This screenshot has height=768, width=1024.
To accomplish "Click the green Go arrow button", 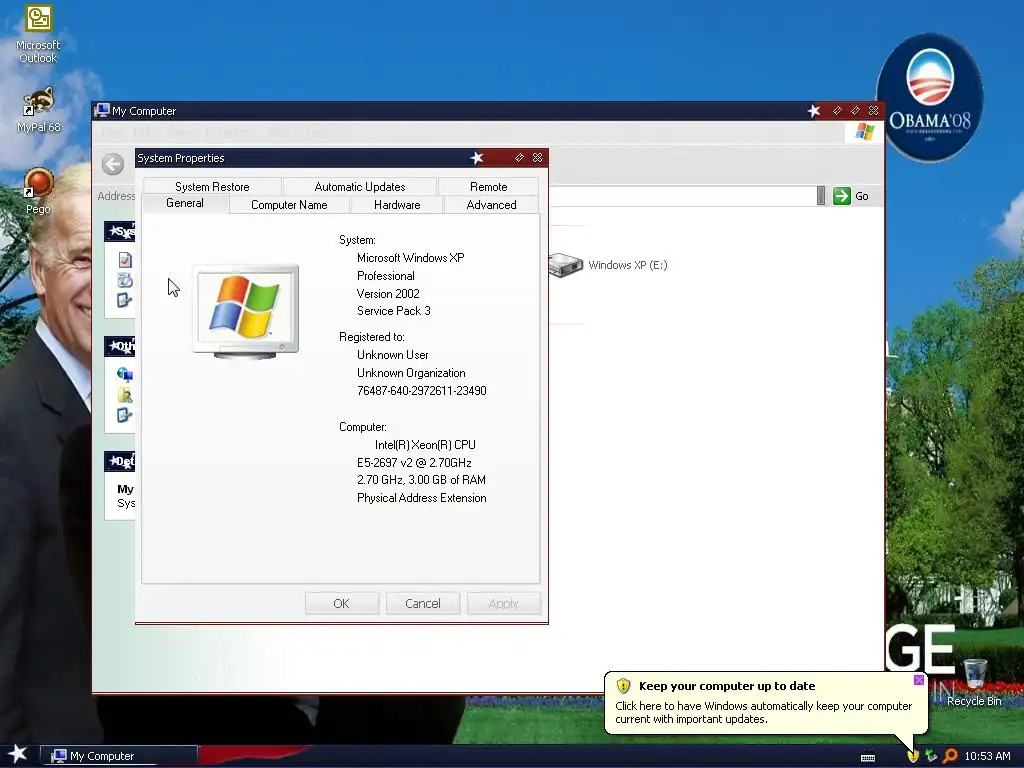I will [842, 196].
